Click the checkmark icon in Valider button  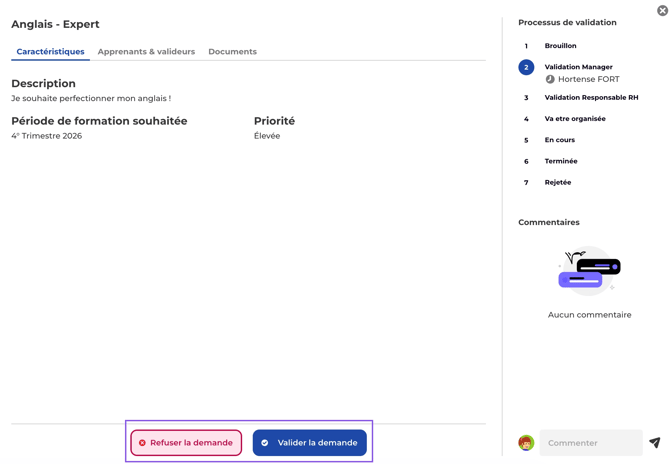tap(264, 443)
